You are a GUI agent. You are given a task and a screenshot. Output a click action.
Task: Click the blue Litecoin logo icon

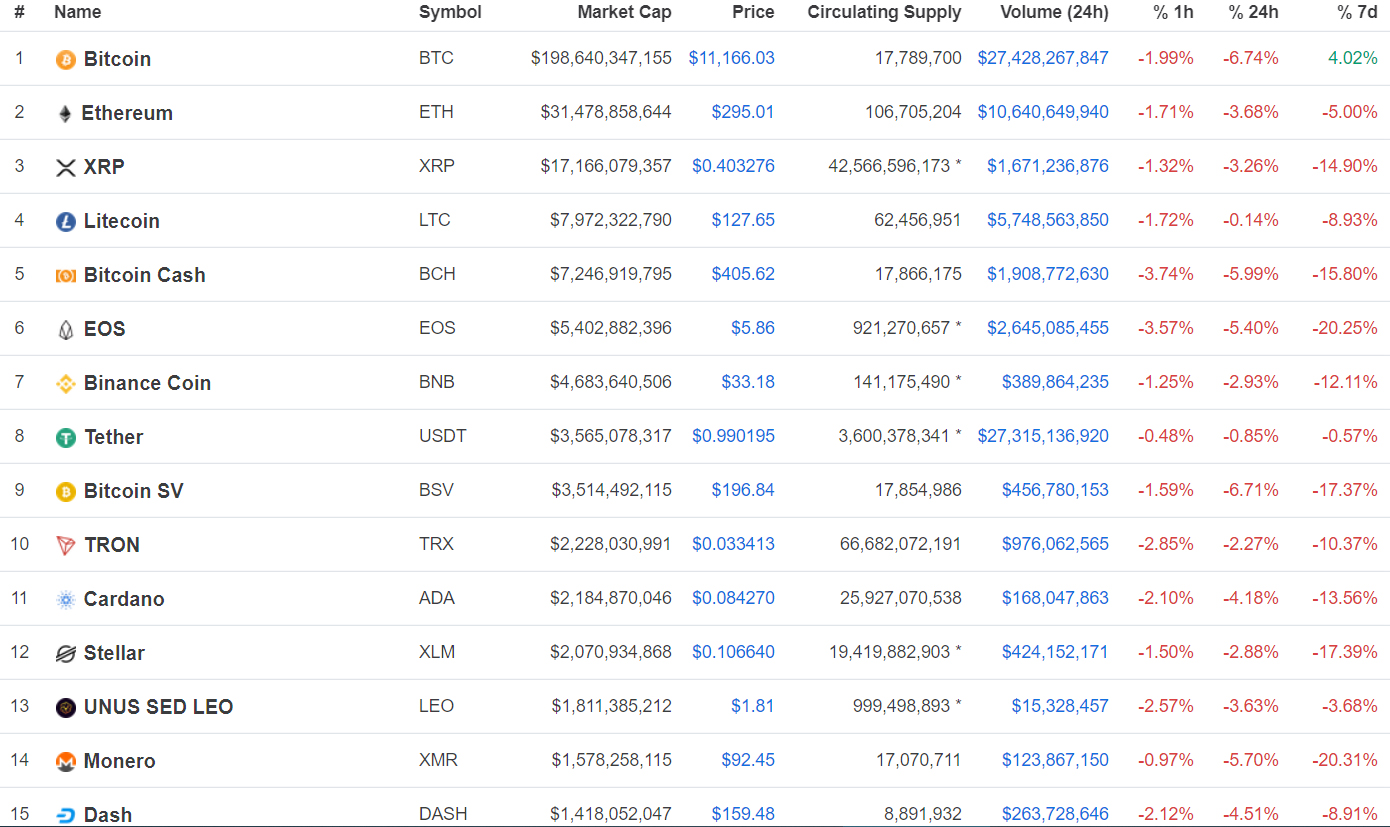[x=65, y=222]
